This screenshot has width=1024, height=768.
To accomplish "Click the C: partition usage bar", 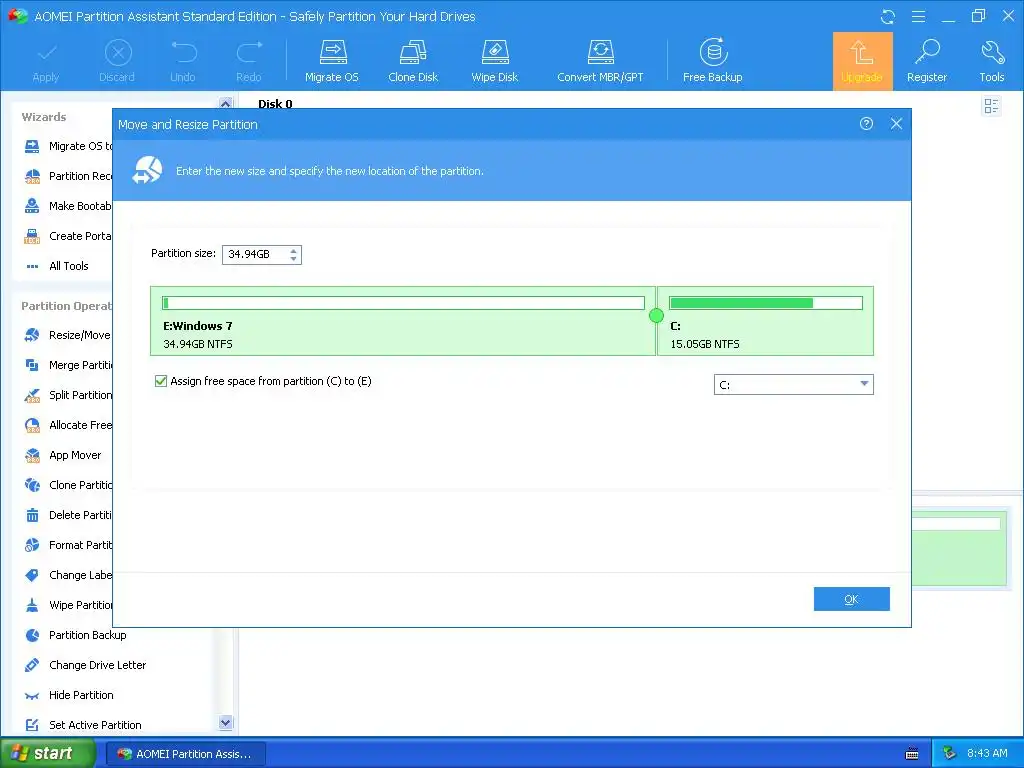I will point(766,303).
